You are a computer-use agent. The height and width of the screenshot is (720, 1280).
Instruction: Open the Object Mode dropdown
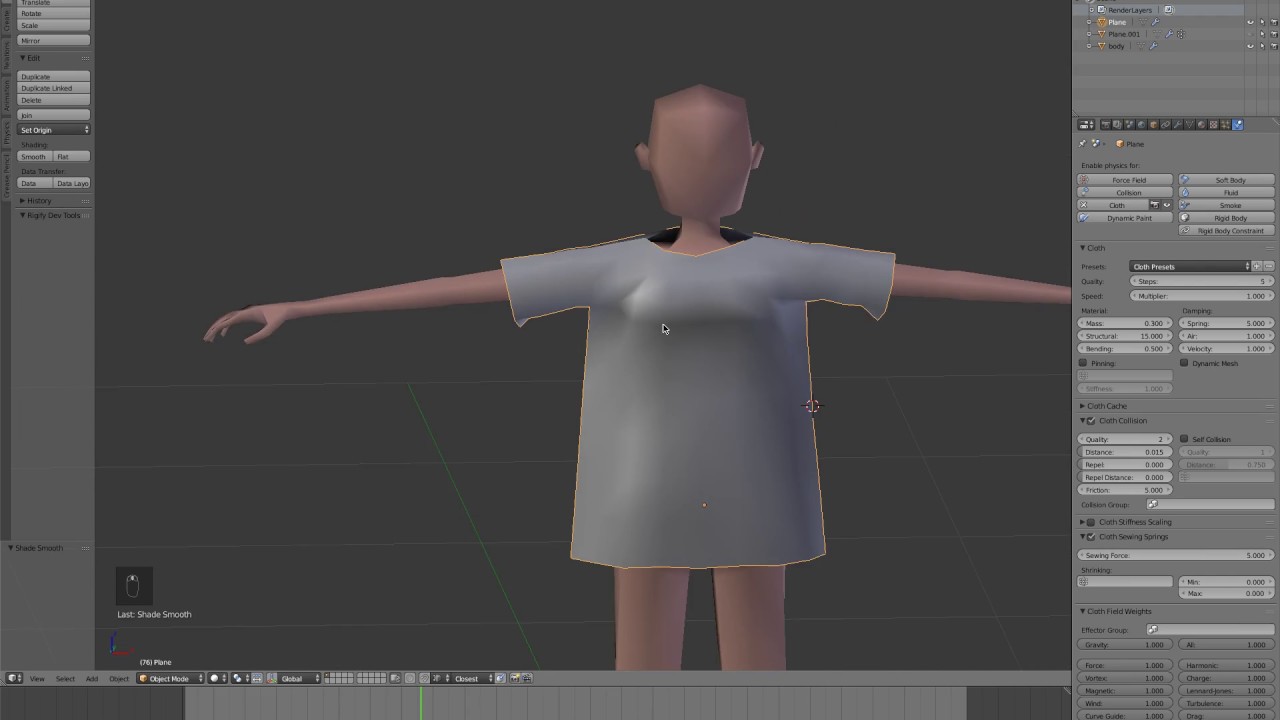(x=171, y=678)
